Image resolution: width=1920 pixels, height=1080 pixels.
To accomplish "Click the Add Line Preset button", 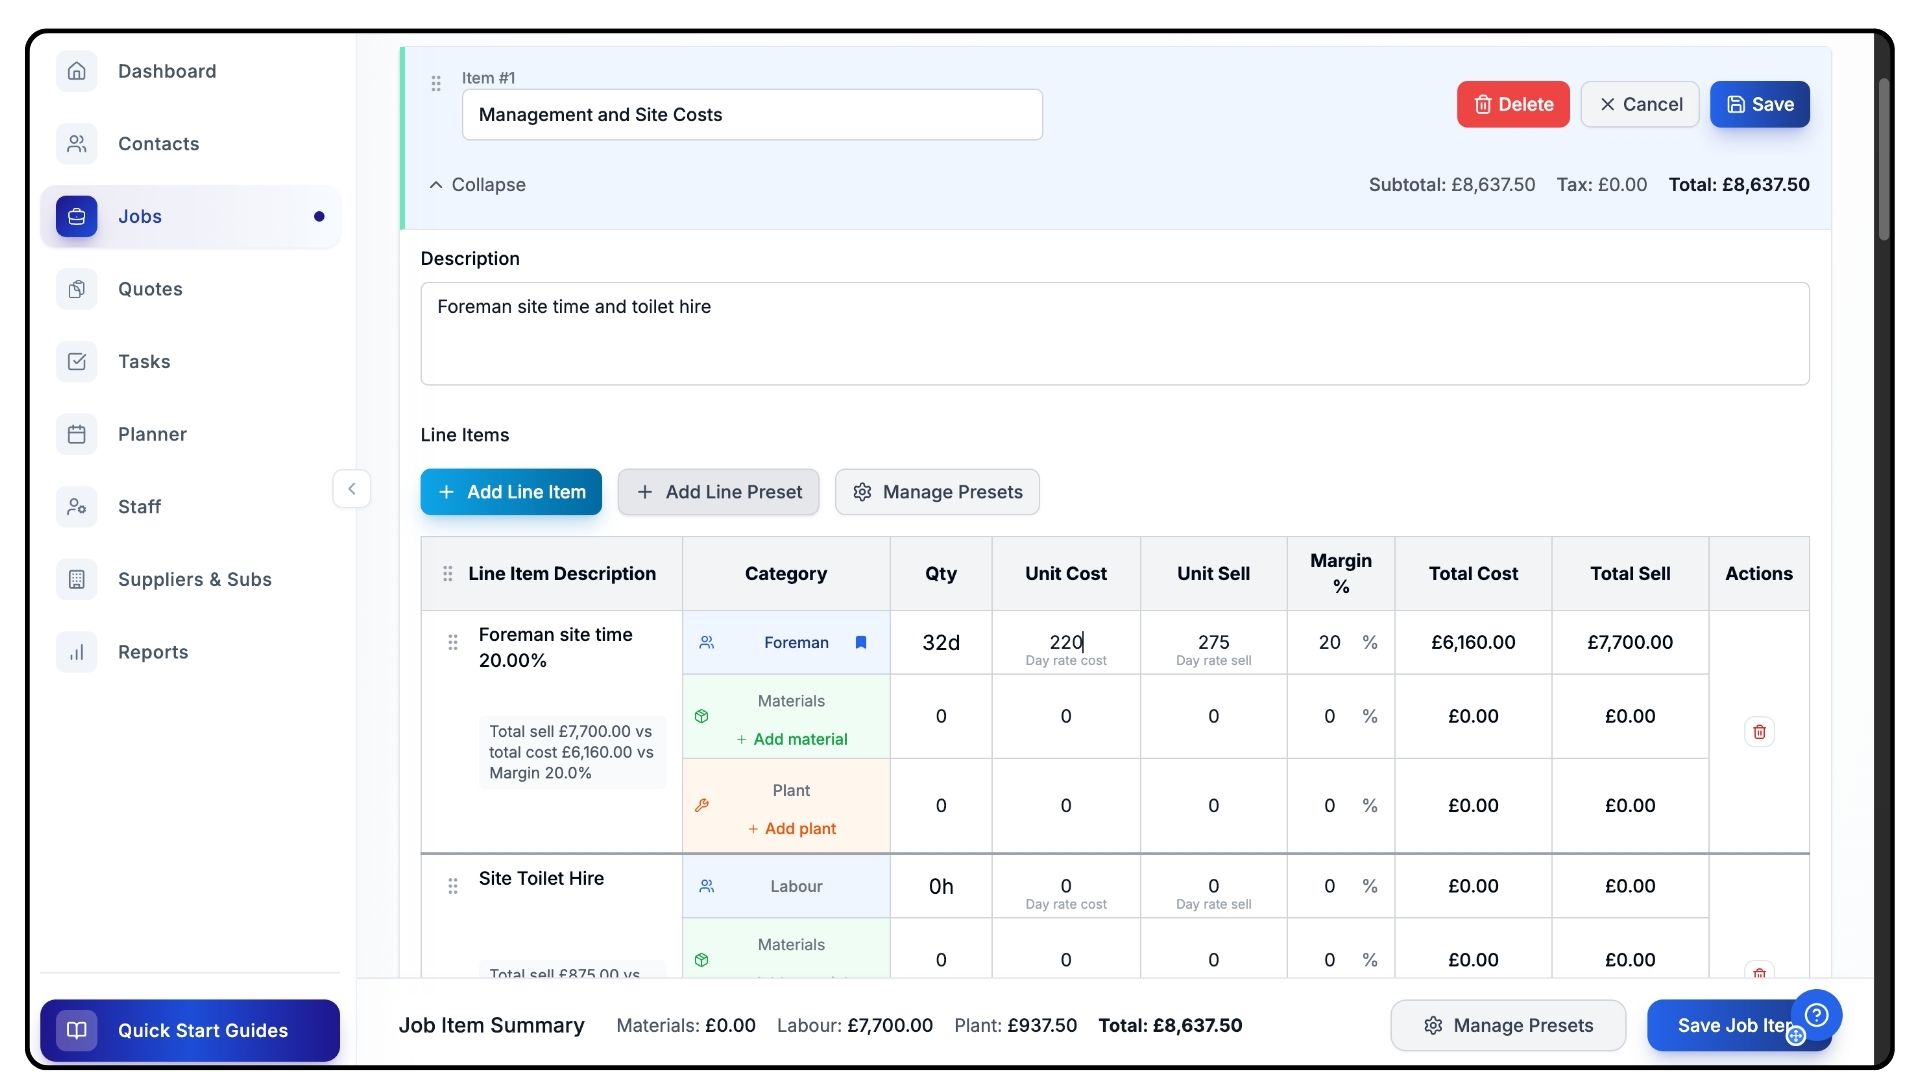I will [718, 492].
